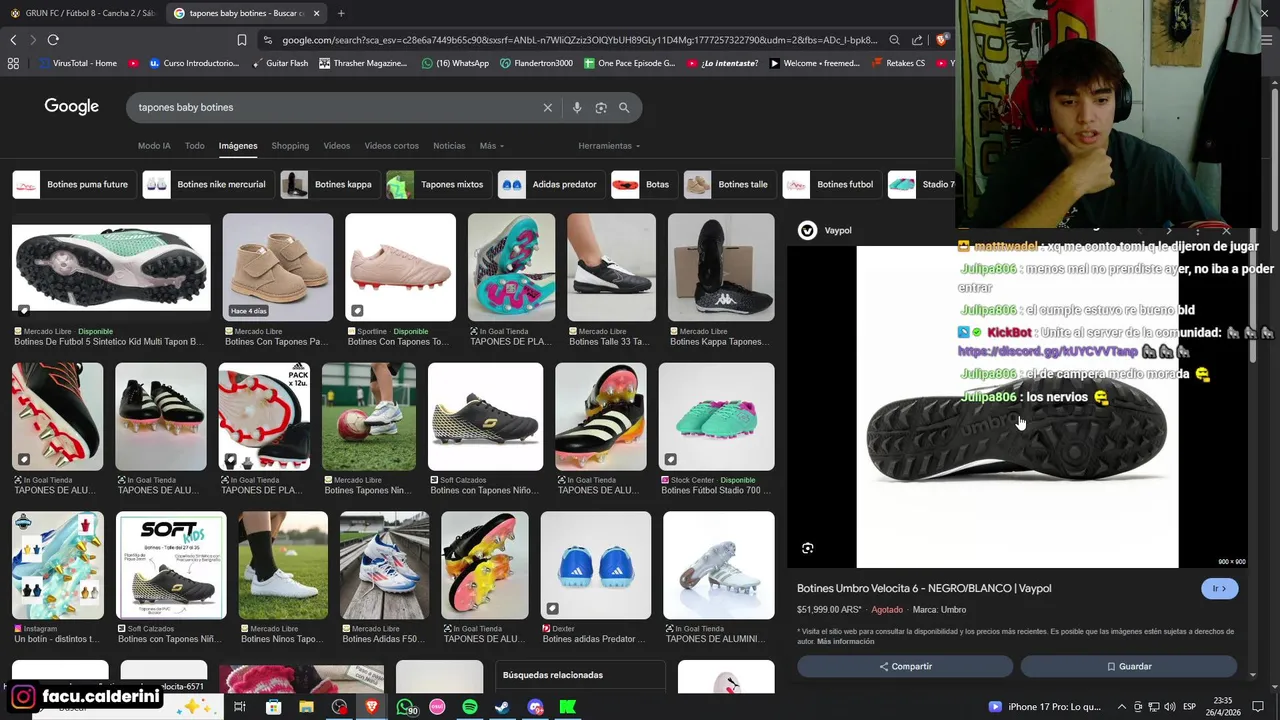Open File Explorer from the taskbar

tap(306, 707)
